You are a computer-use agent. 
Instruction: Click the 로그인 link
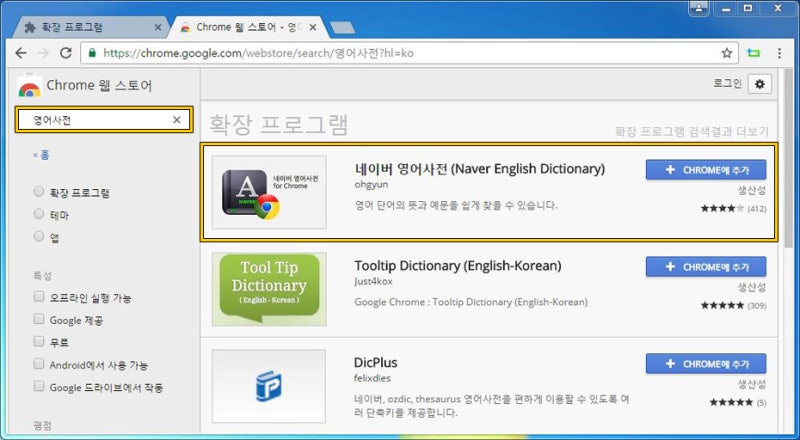[727, 83]
